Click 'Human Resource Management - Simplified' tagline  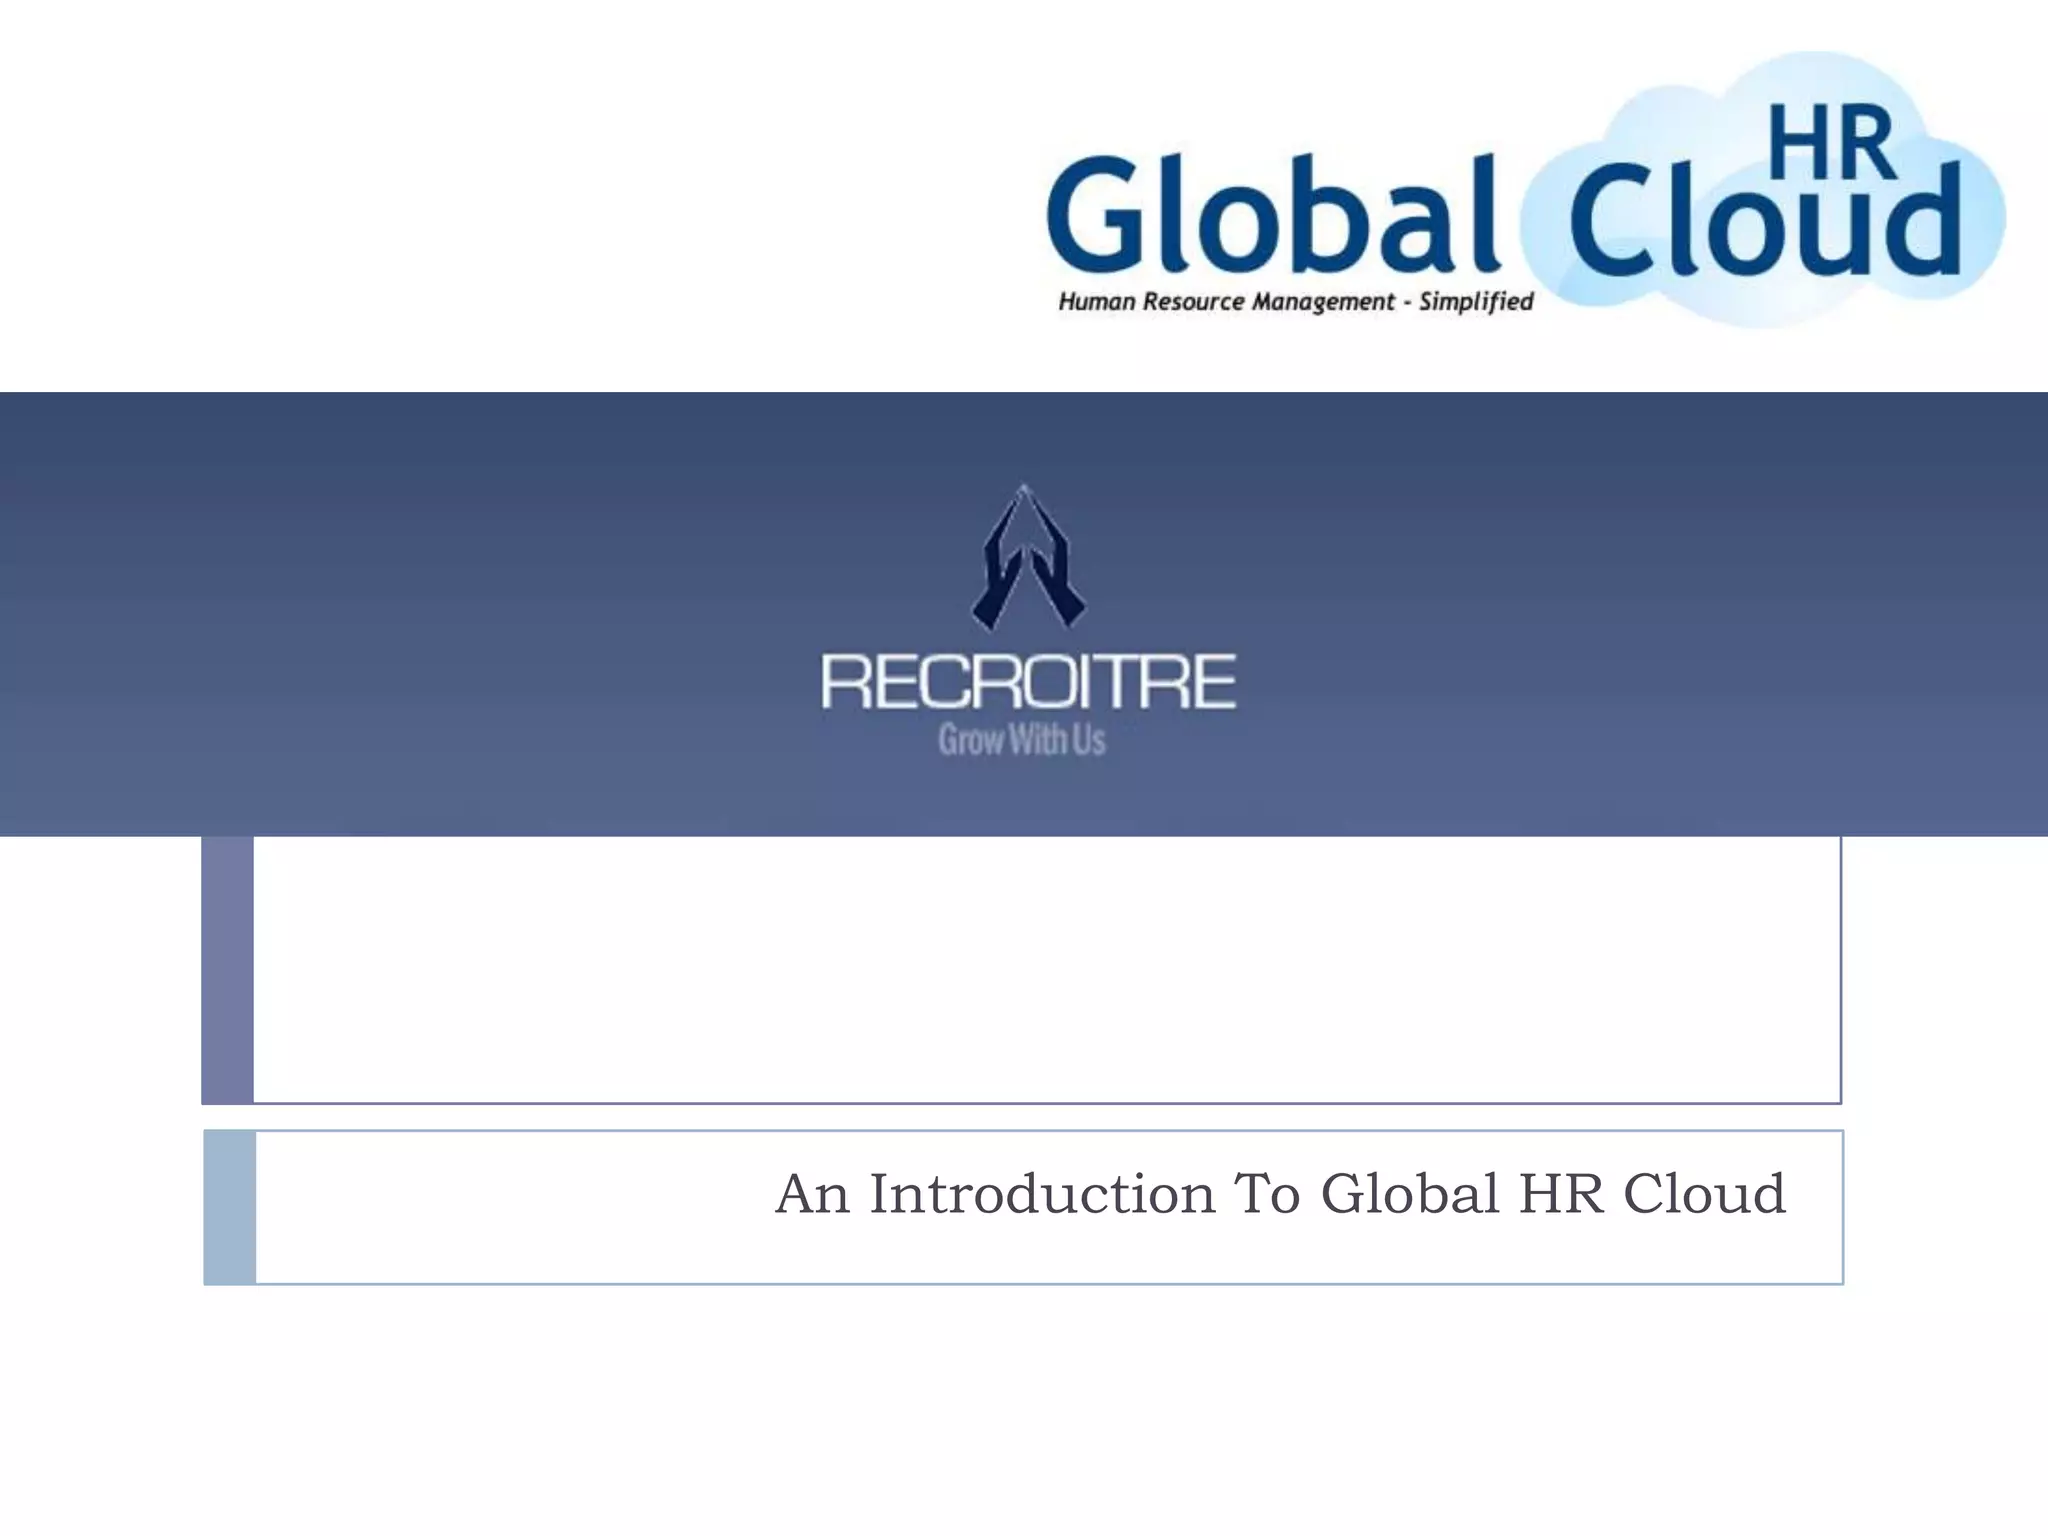coord(1295,301)
